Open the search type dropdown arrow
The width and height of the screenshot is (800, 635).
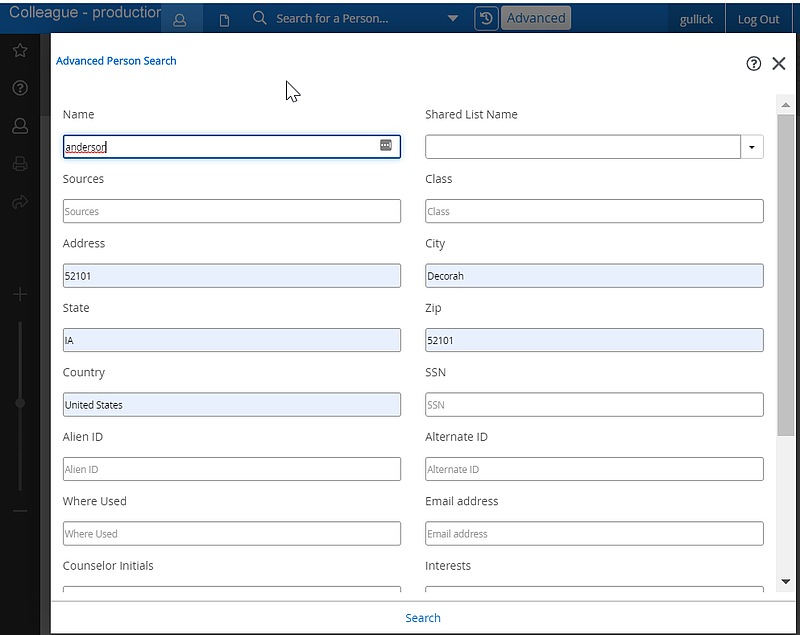pos(453,19)
